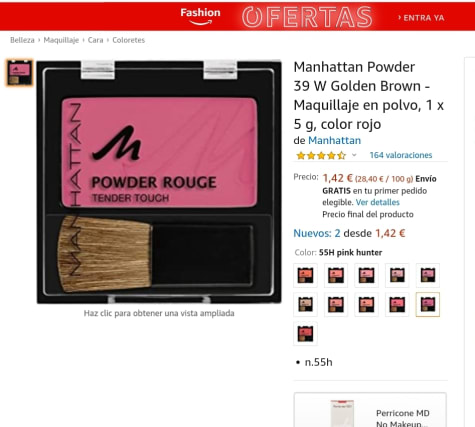Select the lone red swatch in third row
The height and width of the screenshot is (427, 475).
(x=305, y=333)
